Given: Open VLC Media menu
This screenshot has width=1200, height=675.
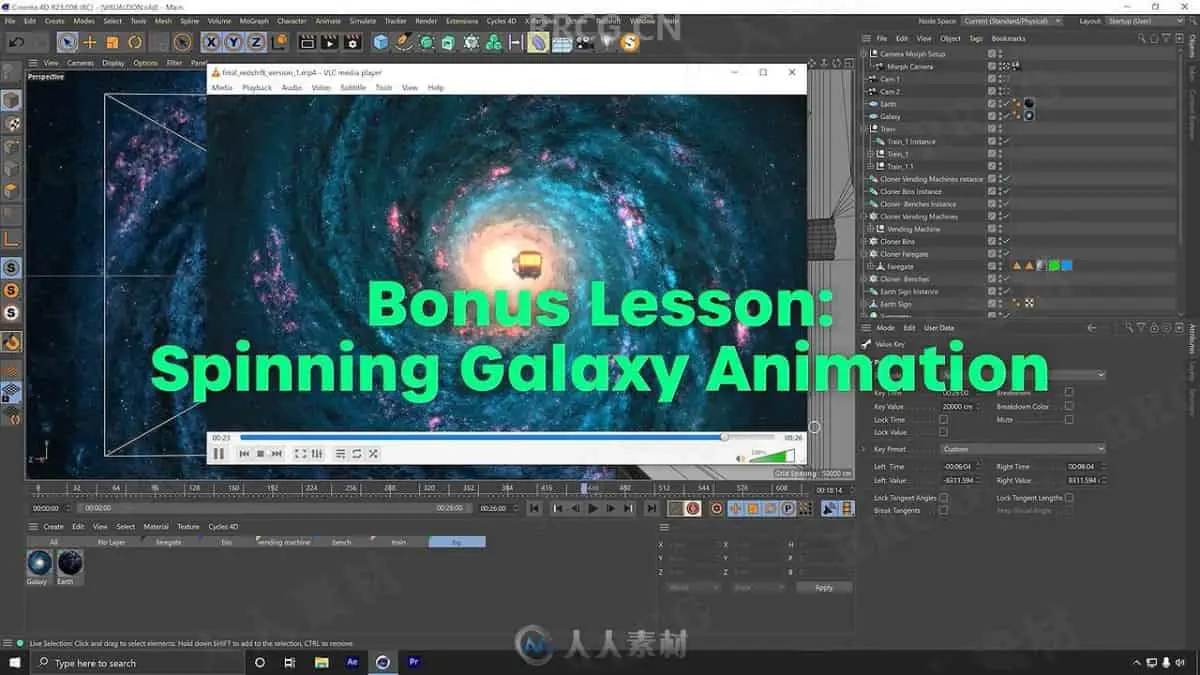Looking at the screenshot, I should pyautogui.click(x=222, y=88).
